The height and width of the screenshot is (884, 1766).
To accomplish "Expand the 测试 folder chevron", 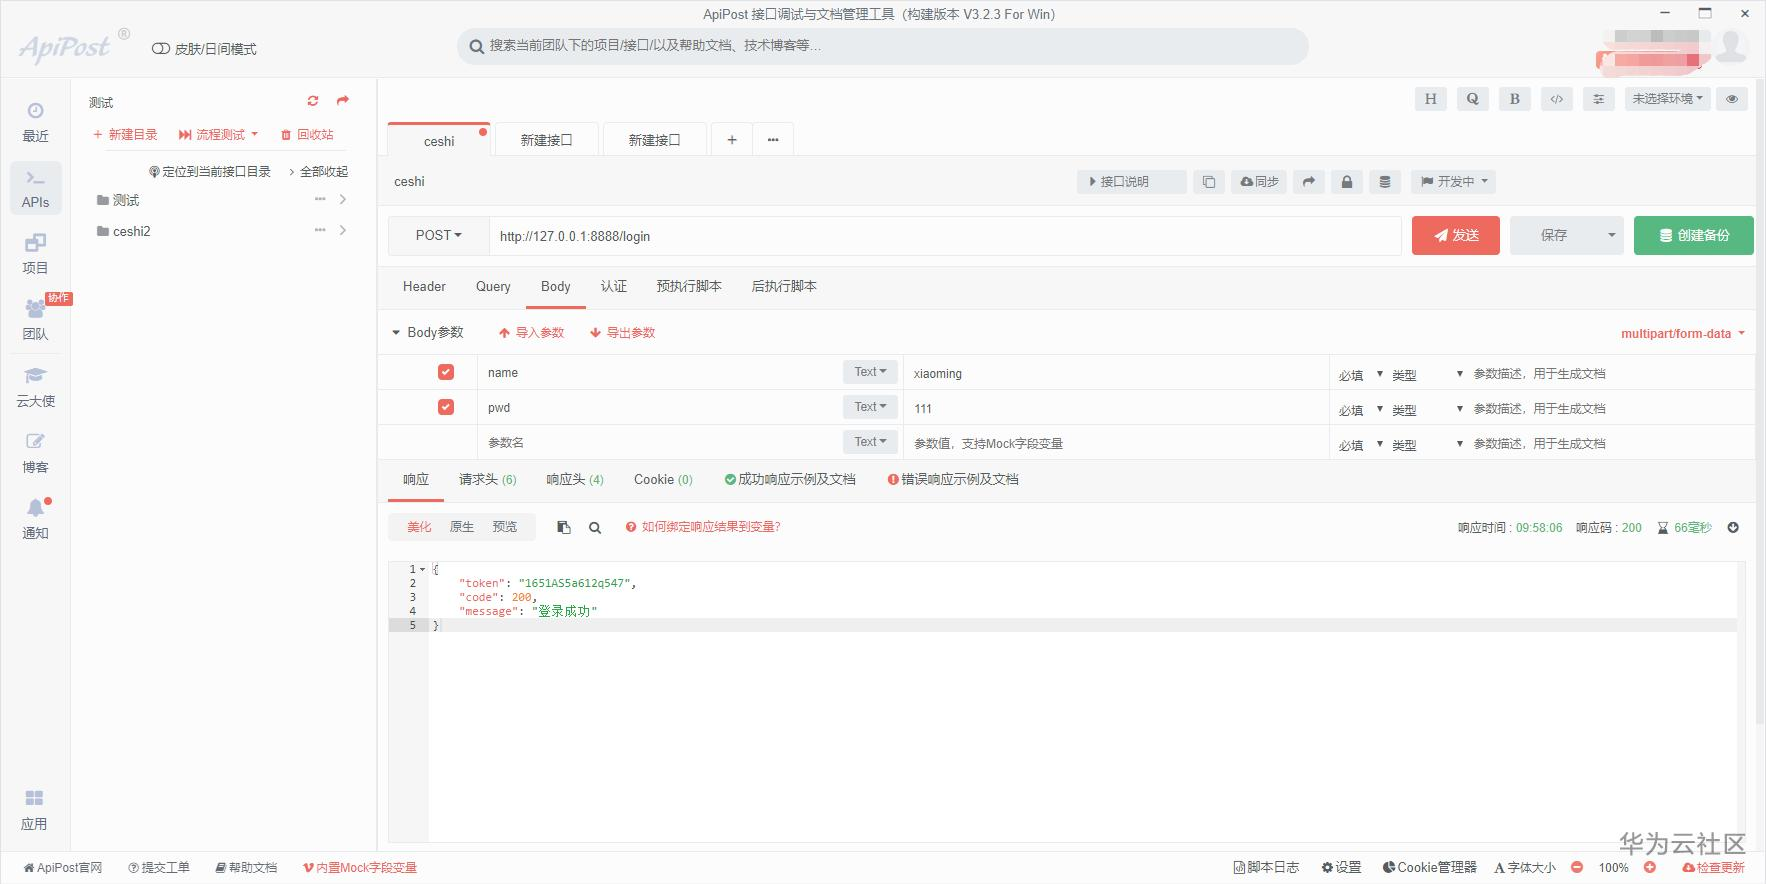I will pos(343,200).
